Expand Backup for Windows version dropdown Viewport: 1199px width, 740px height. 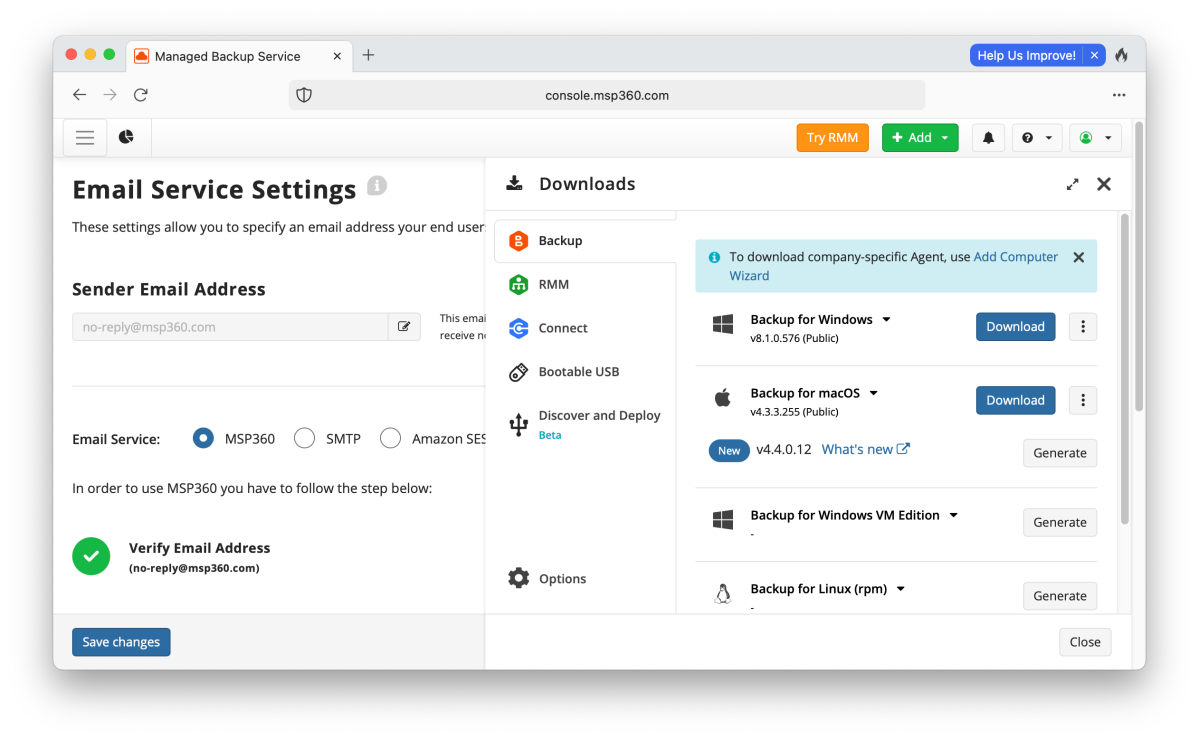click(886, 320)
